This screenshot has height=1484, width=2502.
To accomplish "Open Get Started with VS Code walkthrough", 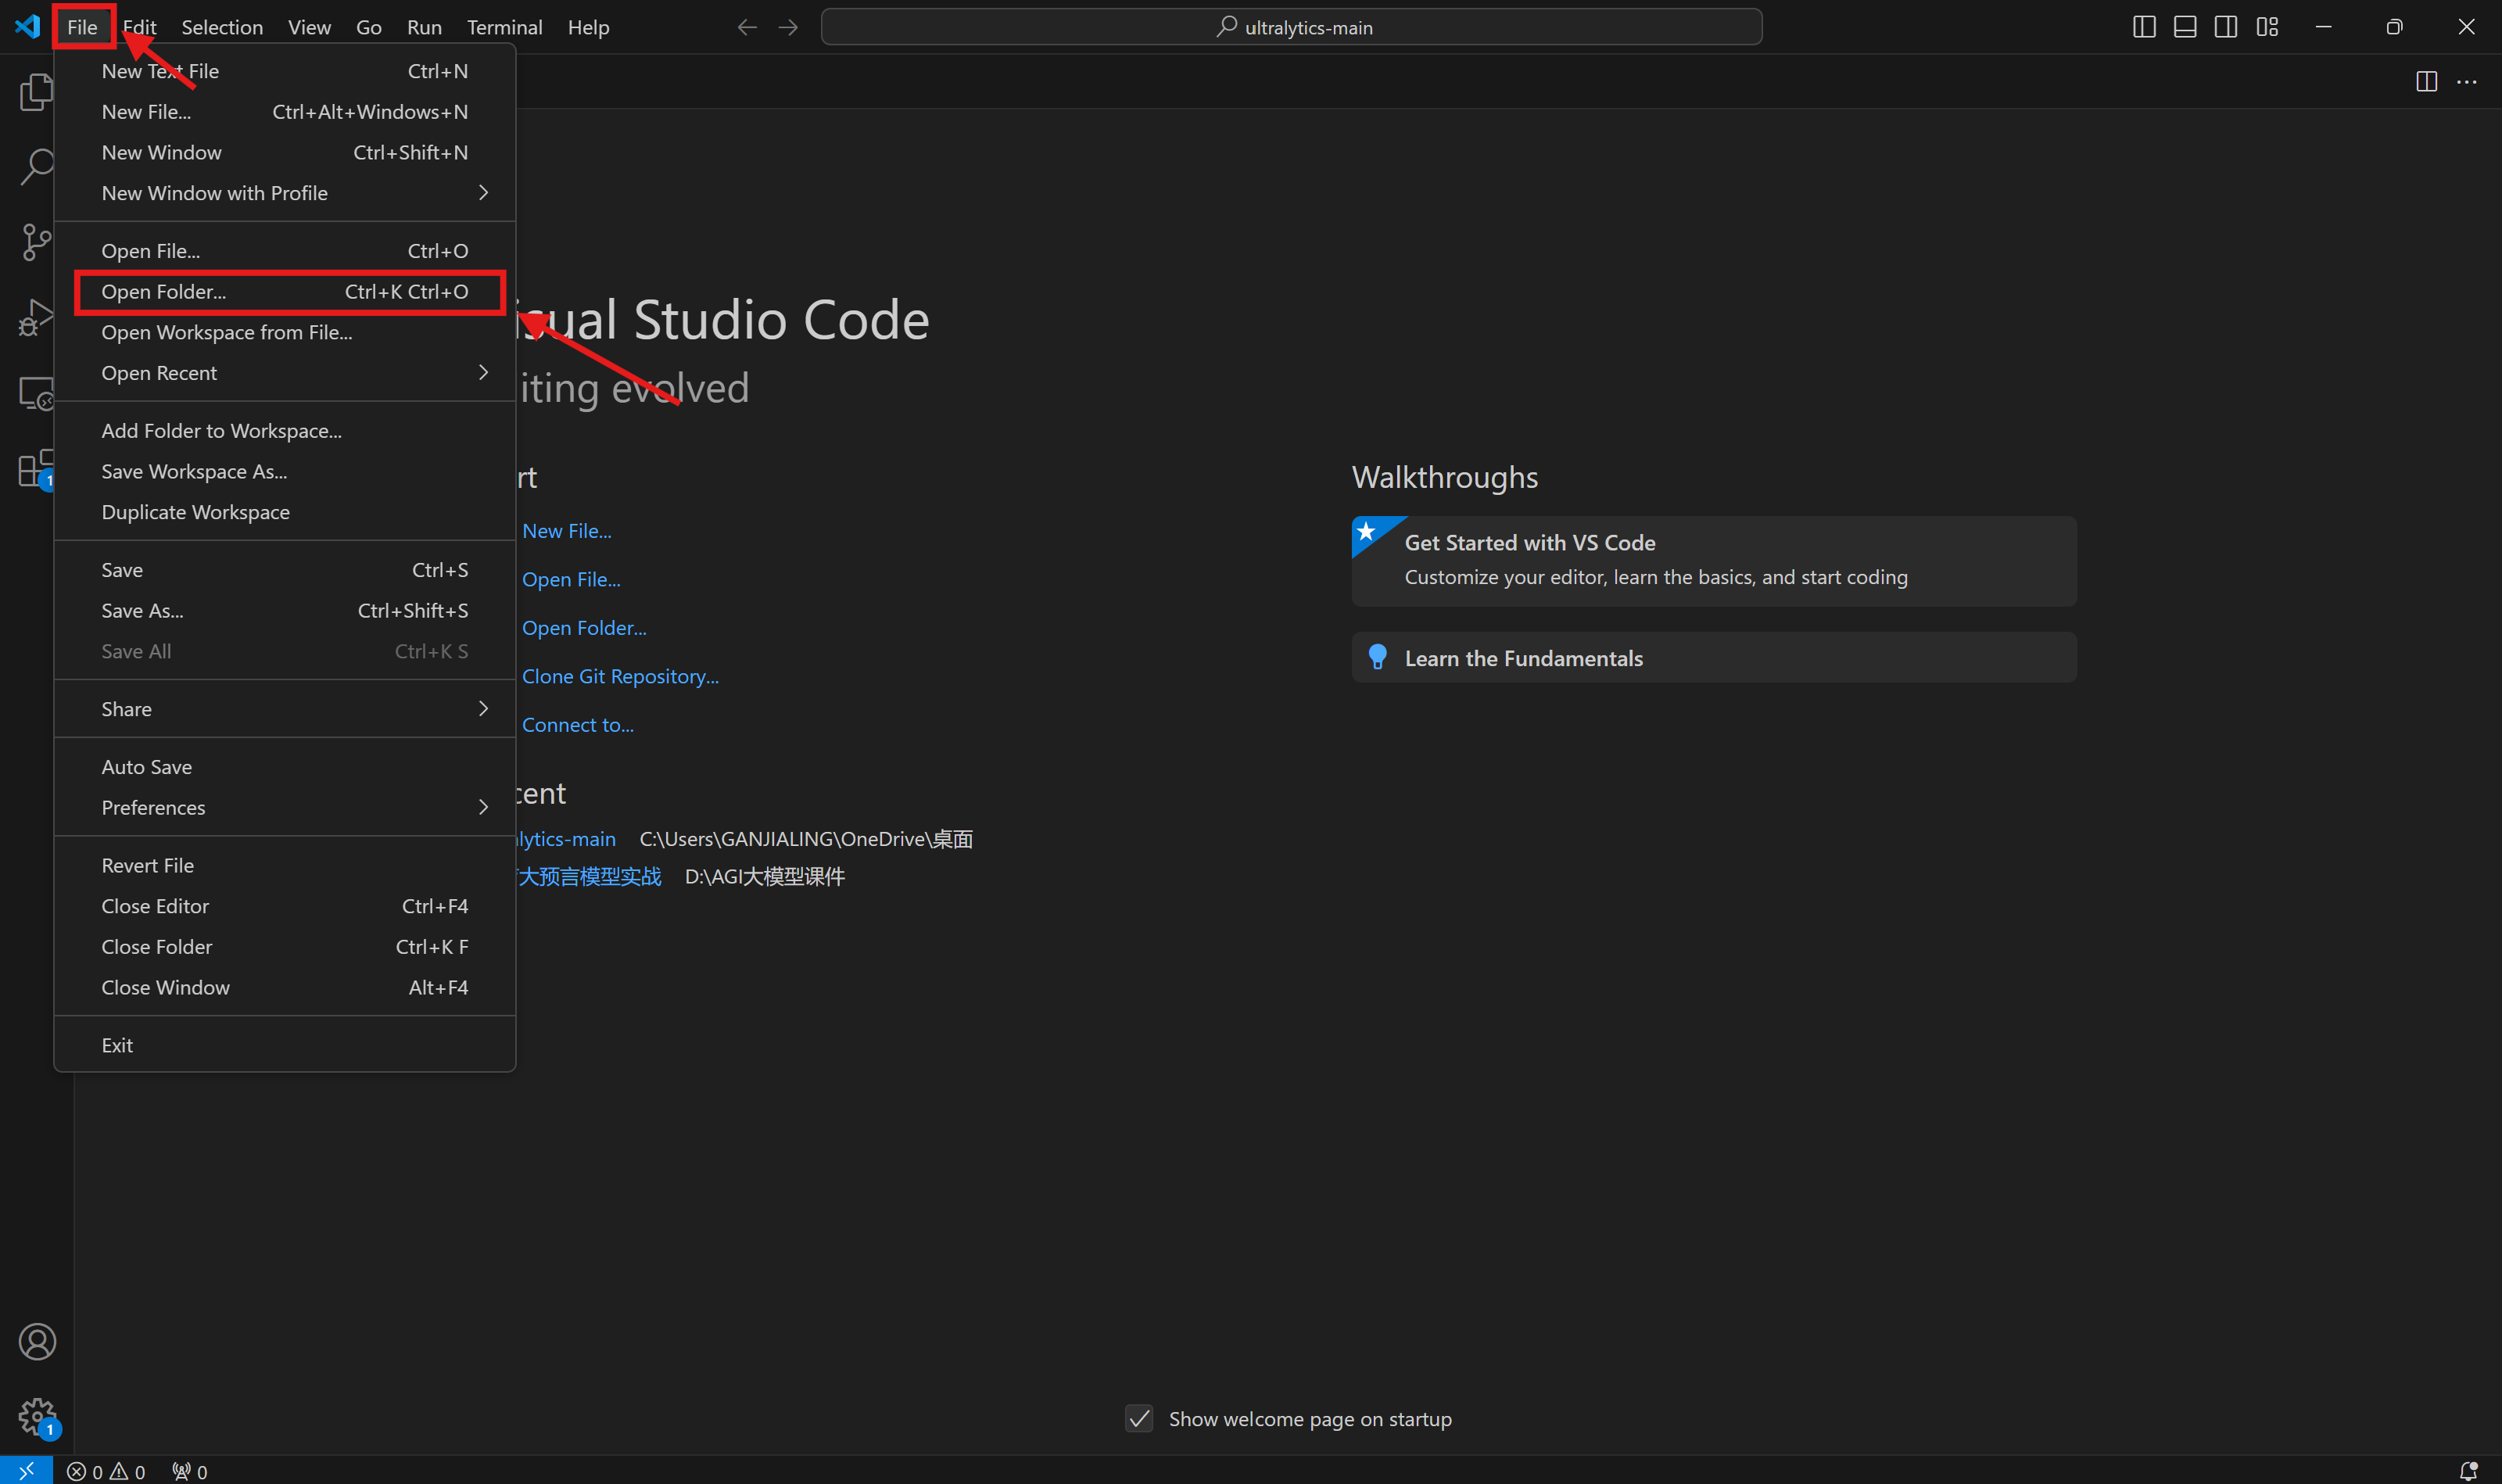I will click(x=1714, y=561).
